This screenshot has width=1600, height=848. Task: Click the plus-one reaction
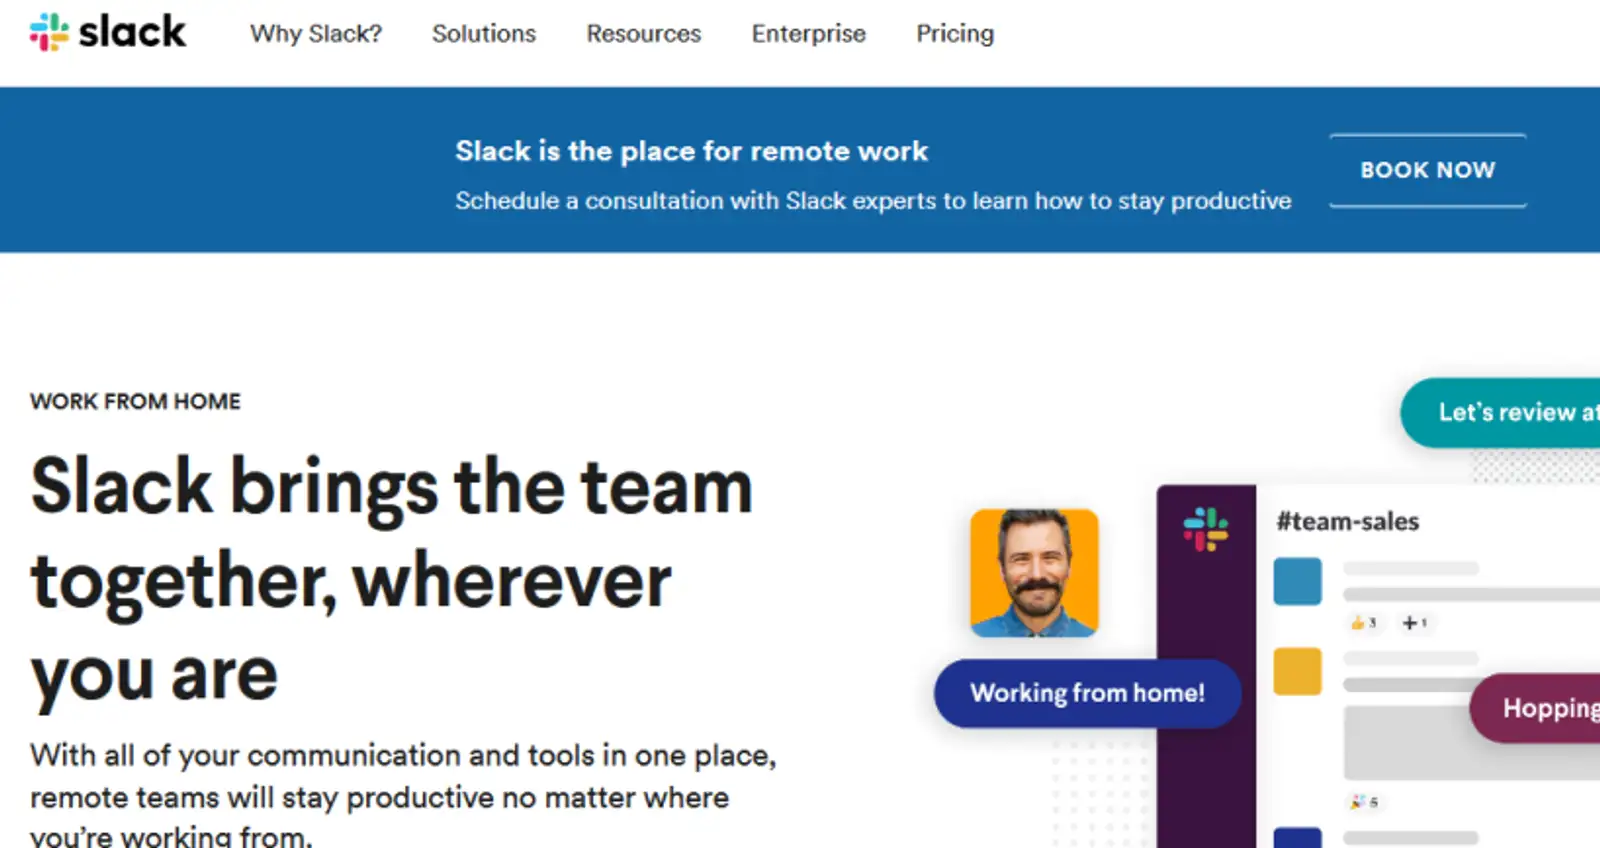(1414, 622)
